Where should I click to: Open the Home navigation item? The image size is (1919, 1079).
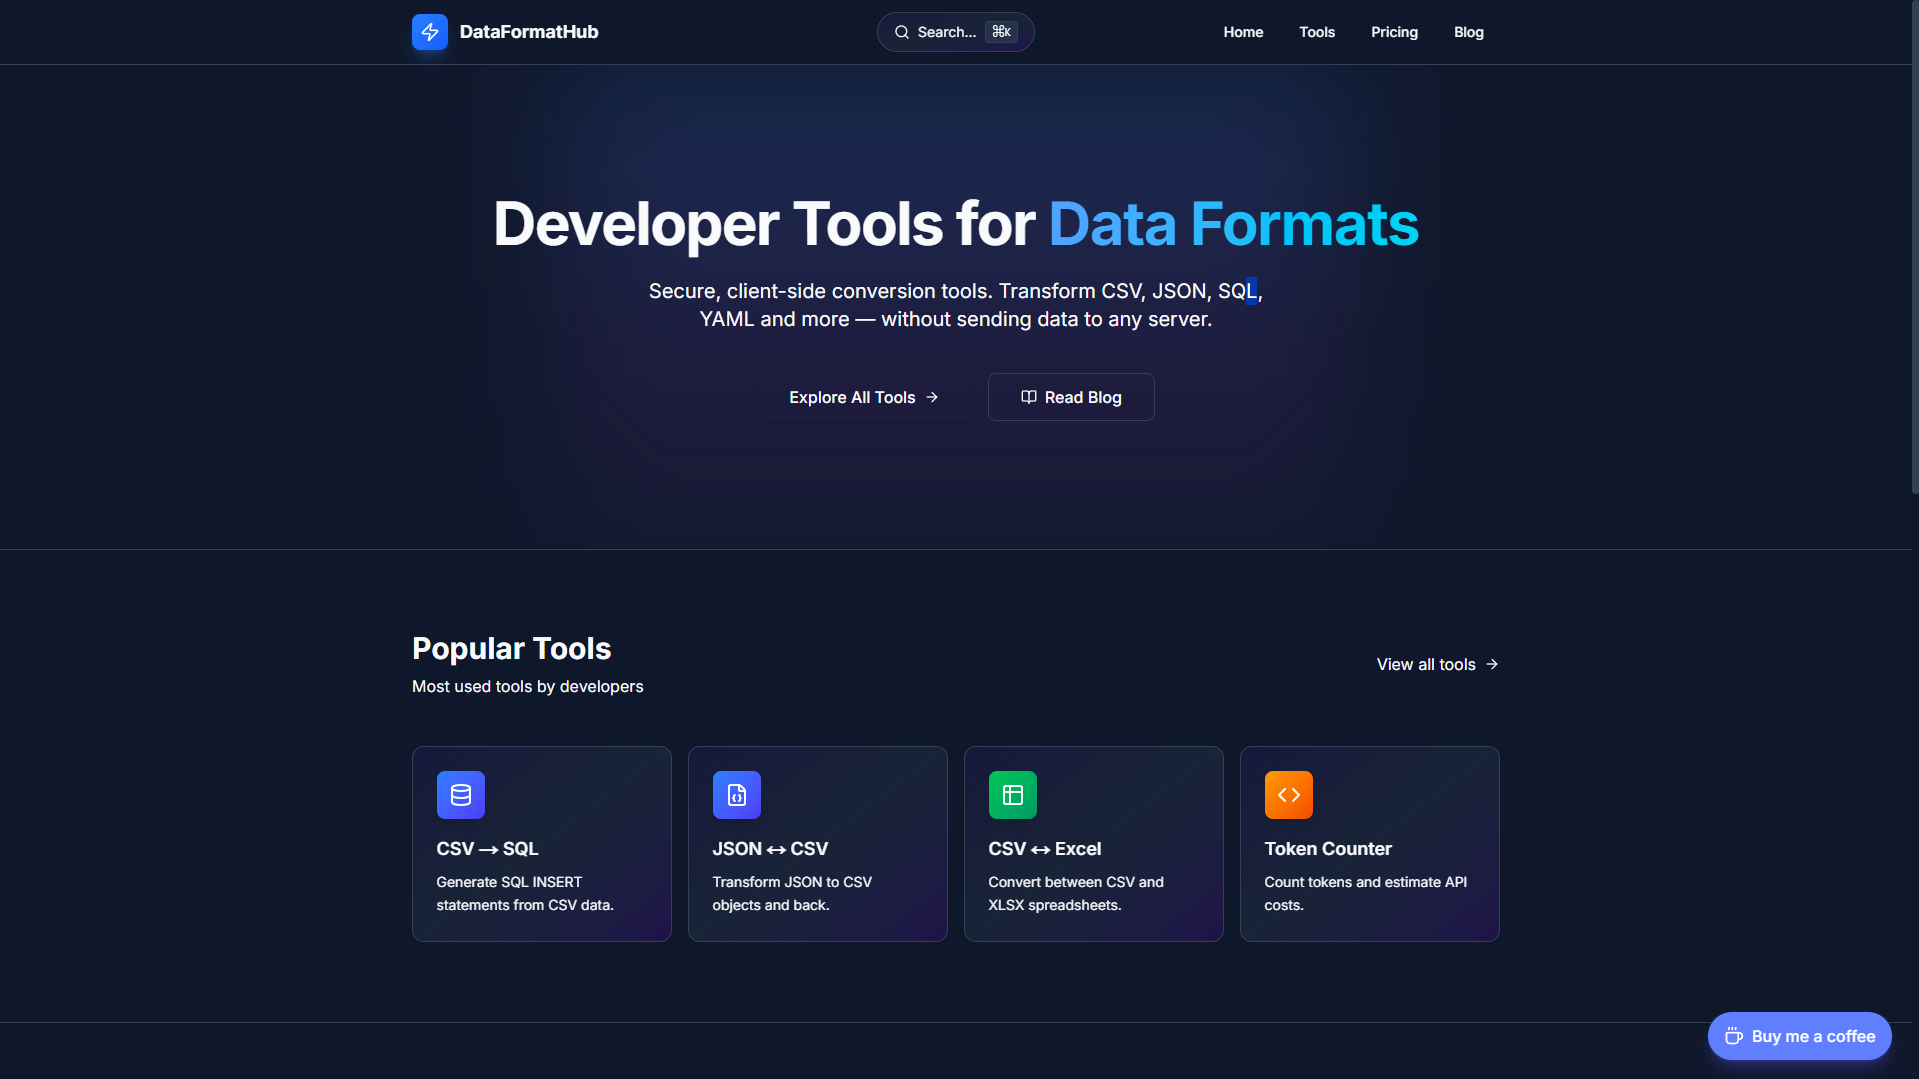[x=1243, y=31]
